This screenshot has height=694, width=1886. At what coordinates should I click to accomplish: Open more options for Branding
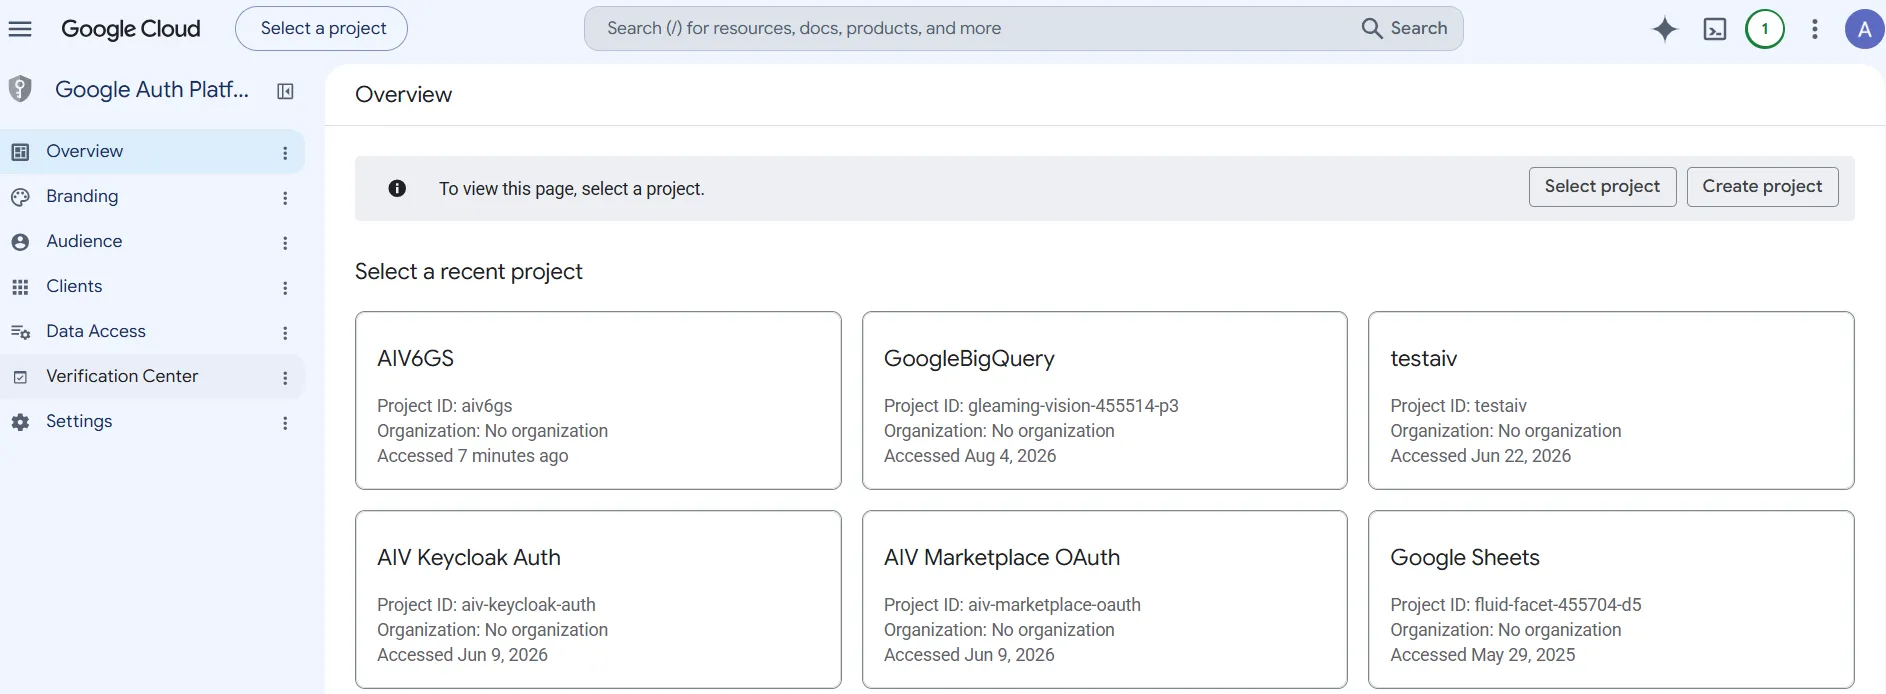(285, 198)
